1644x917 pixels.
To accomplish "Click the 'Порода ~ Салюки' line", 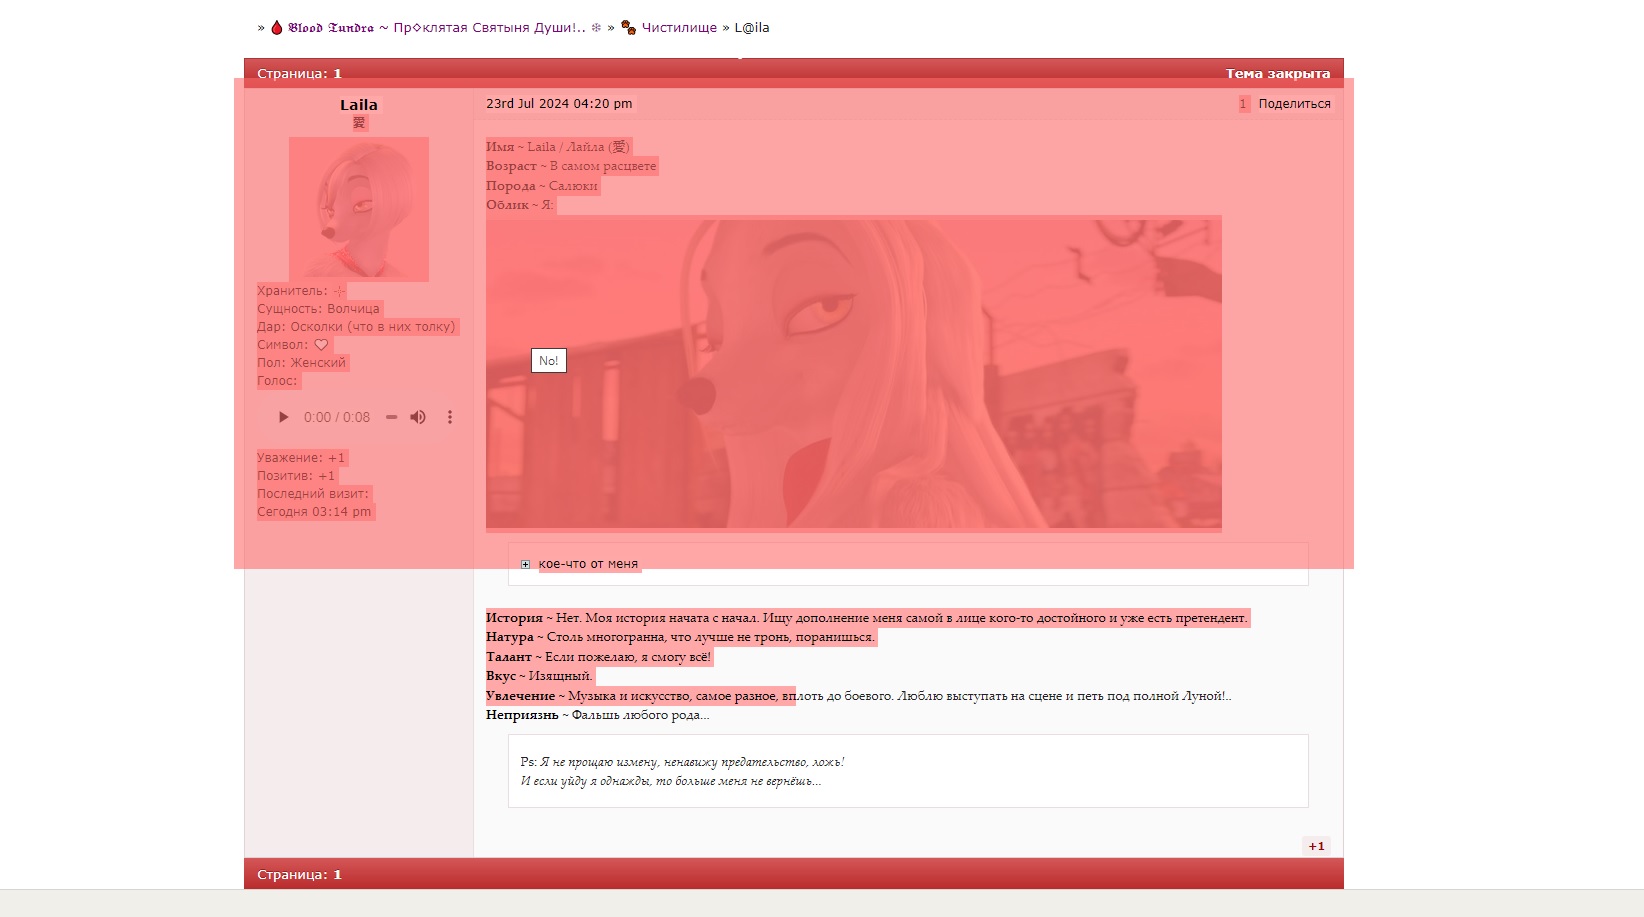I will tap(542, 186).
